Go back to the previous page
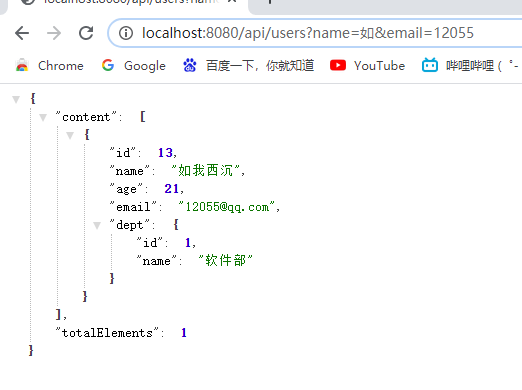This screenshot has height=390, width=522. pyautogui.click(x=22, y=33)
